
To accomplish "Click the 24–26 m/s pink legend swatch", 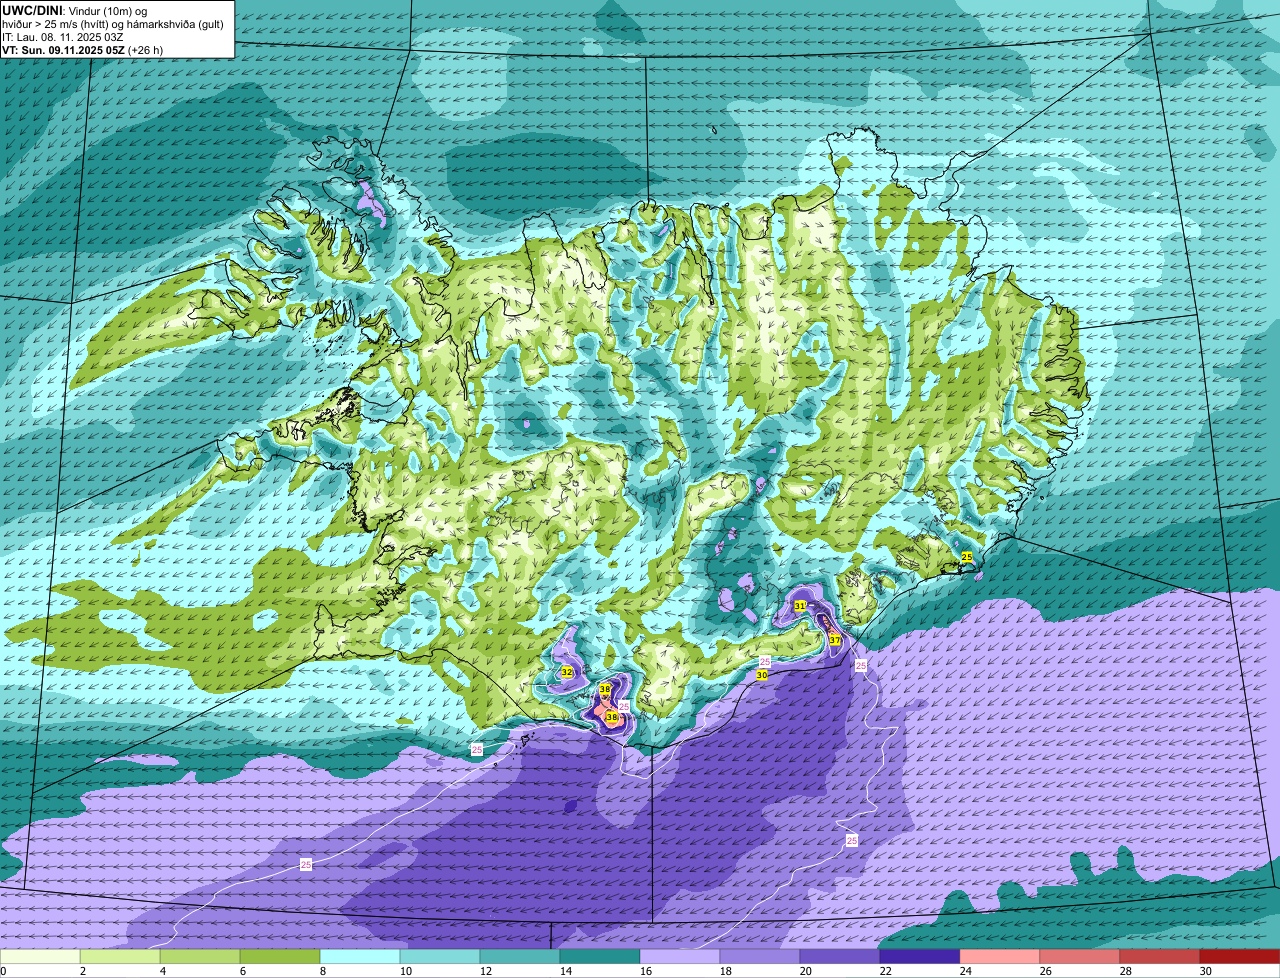I will (x=1000, y=957).
